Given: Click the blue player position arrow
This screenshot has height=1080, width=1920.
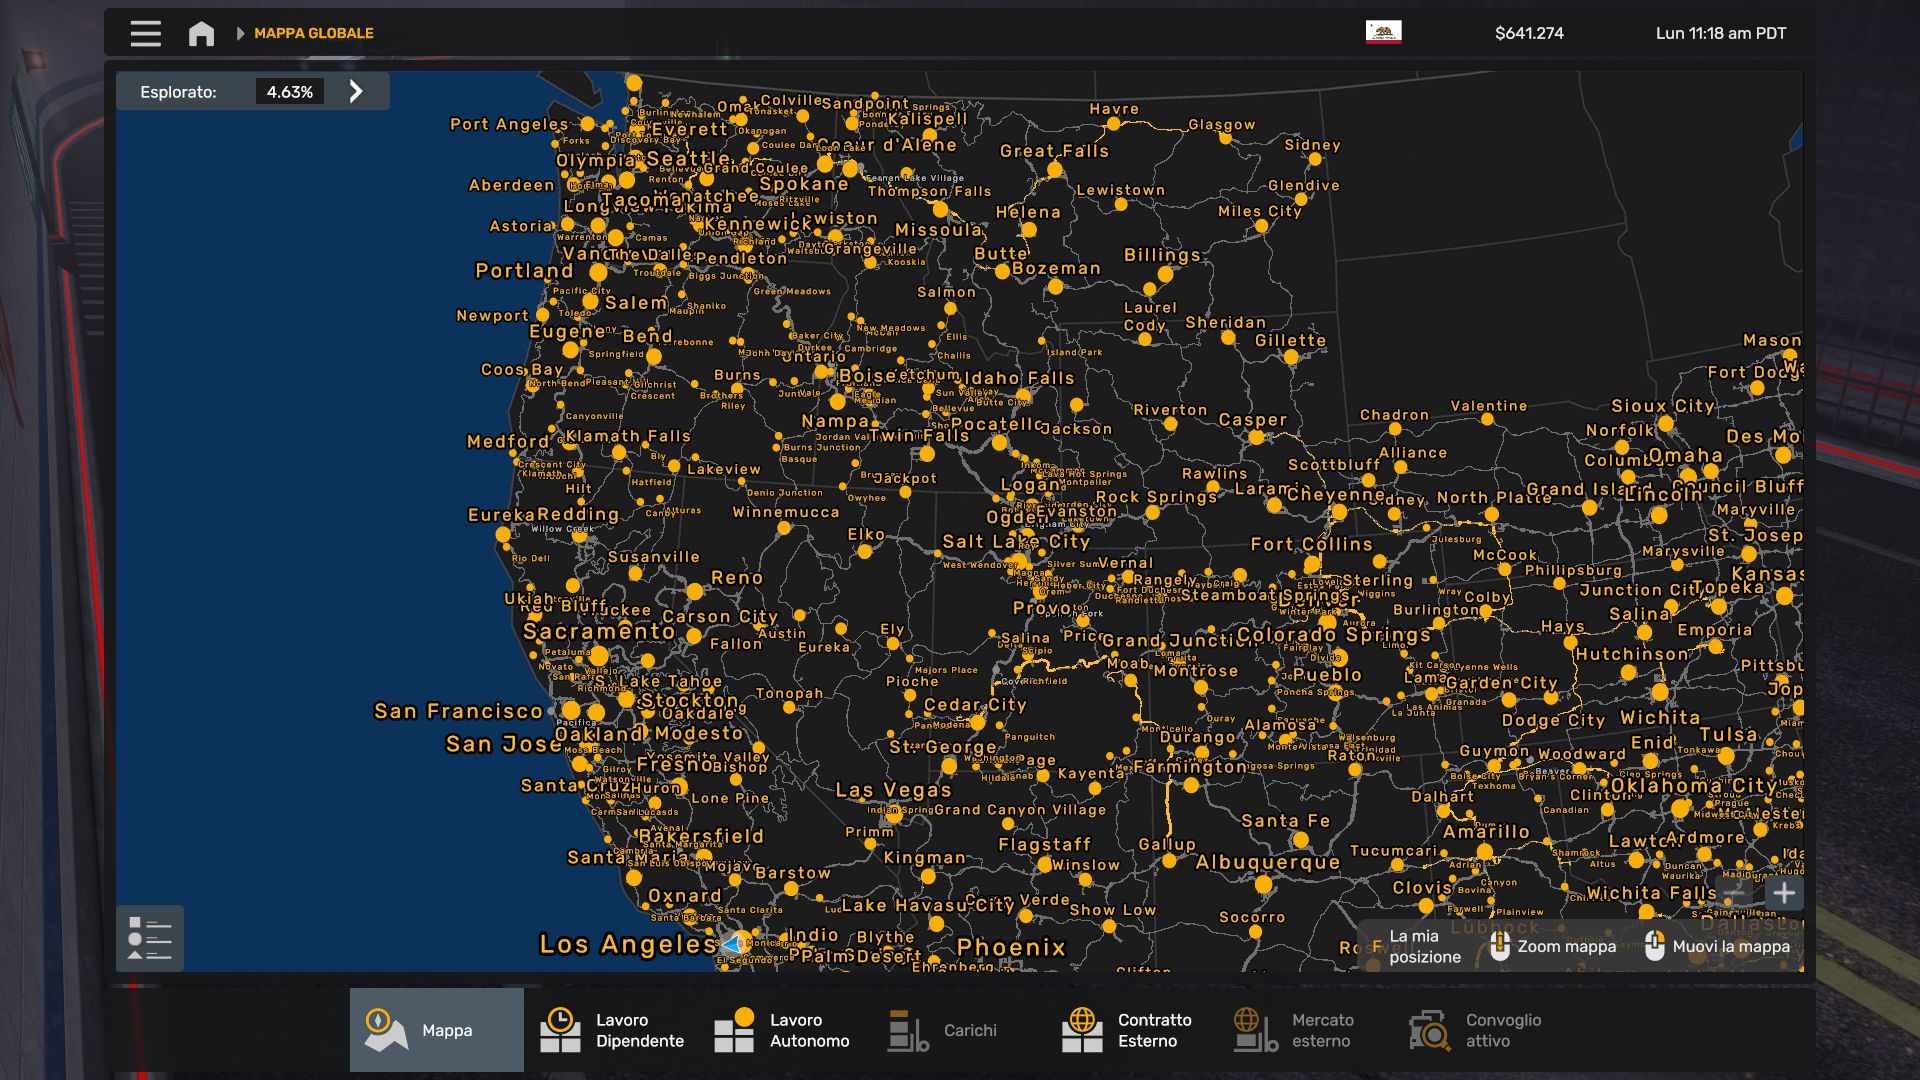Looking at the screenshot, I should click(732, 944).
